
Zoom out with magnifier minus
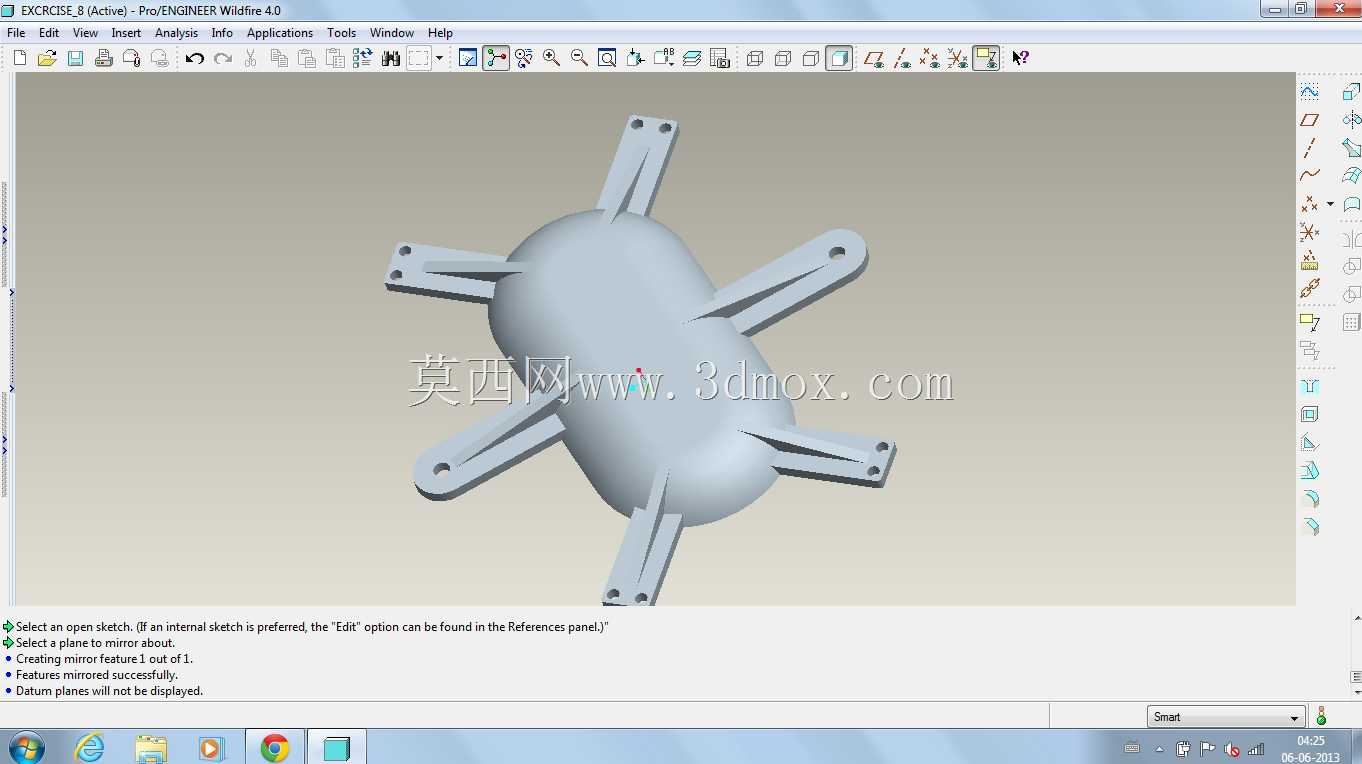pos(579,58)
